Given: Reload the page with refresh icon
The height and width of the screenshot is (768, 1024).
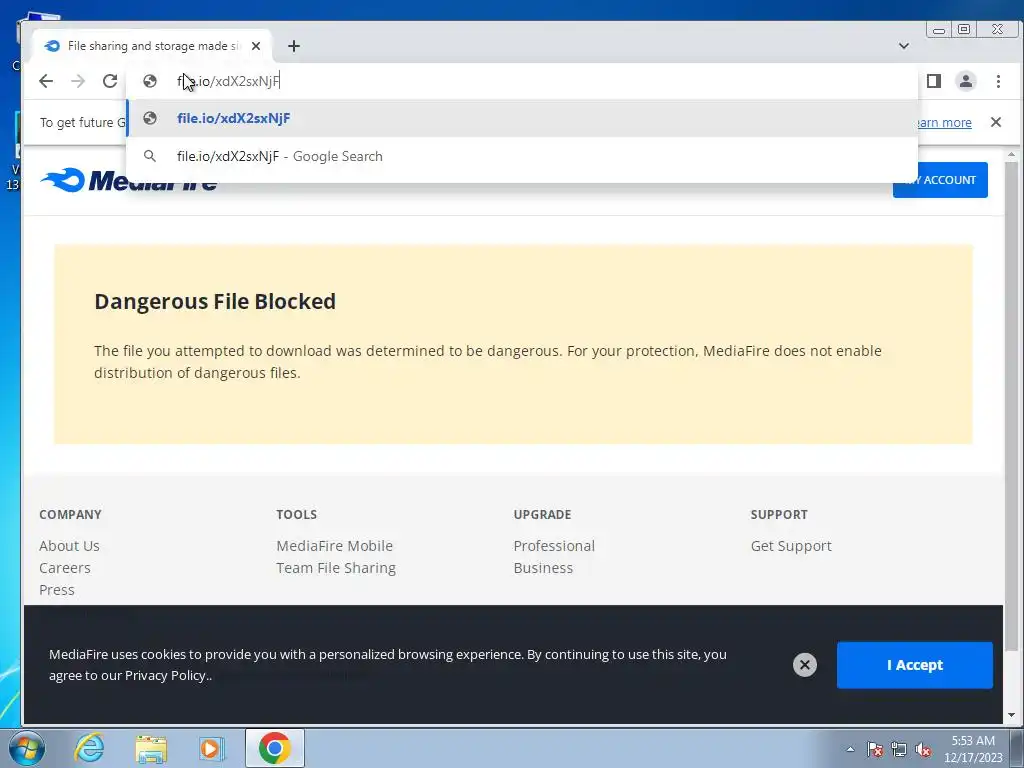Looking at the screenshot, I should coord(110,81).
